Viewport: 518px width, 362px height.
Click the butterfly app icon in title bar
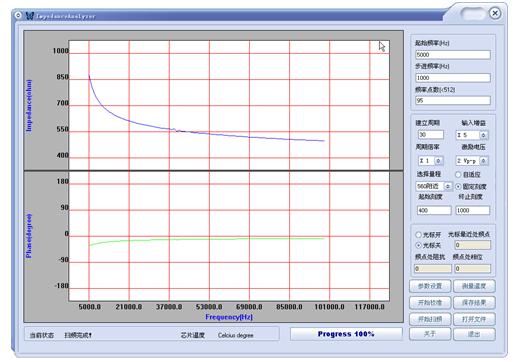point(30,16)
